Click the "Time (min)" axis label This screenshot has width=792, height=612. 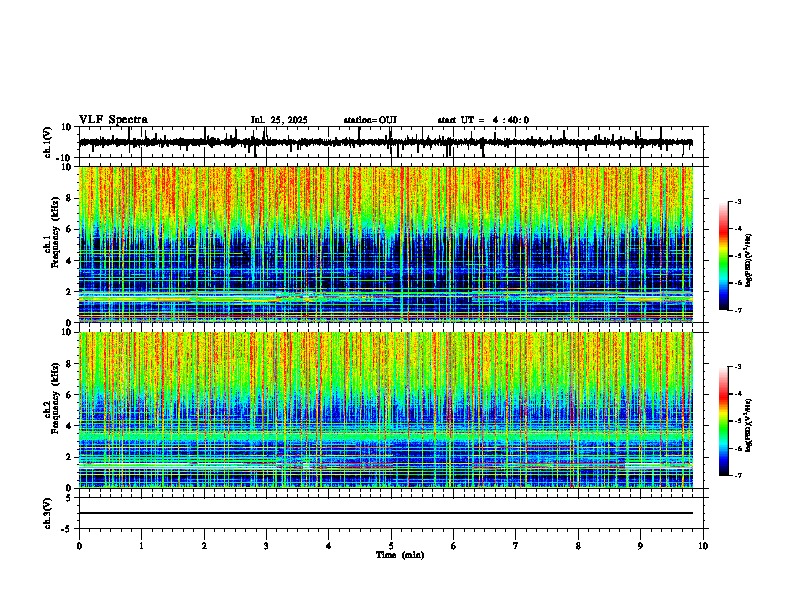[x=400, y=555]
